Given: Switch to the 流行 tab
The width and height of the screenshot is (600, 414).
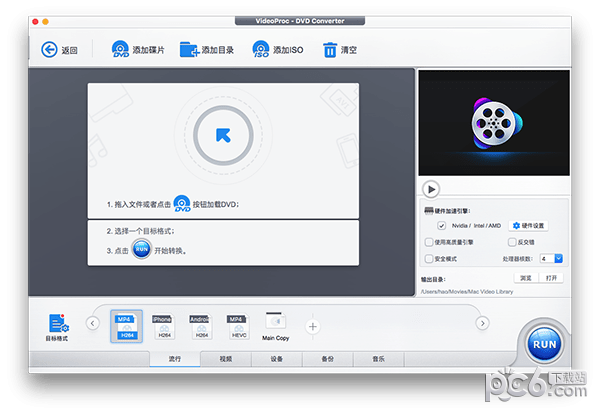Looking at the screenshot, I should 175,359.
